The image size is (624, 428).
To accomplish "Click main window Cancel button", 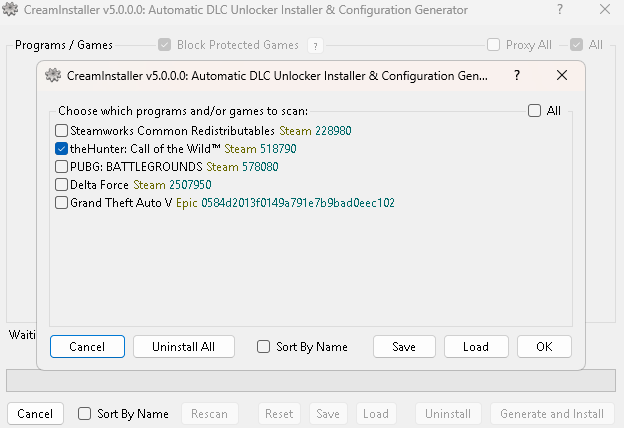I will point(35,414).
